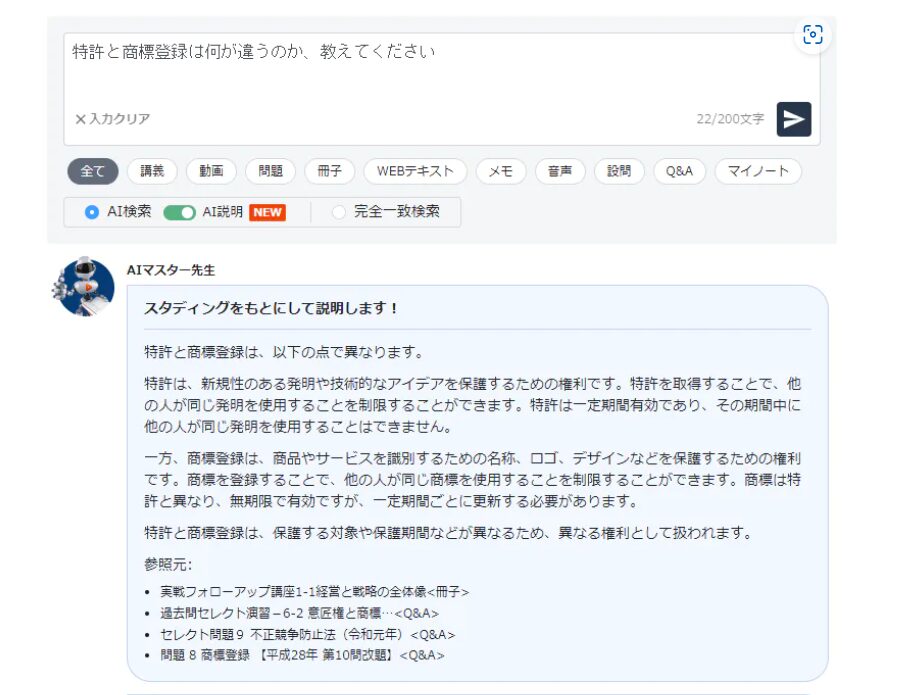Choose the 問題 filter chip

(x=270, y=171)
